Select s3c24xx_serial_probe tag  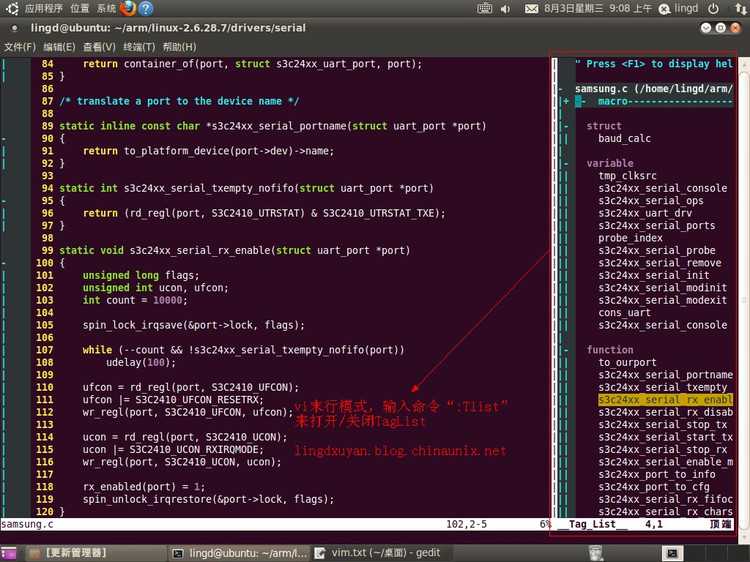657,251
